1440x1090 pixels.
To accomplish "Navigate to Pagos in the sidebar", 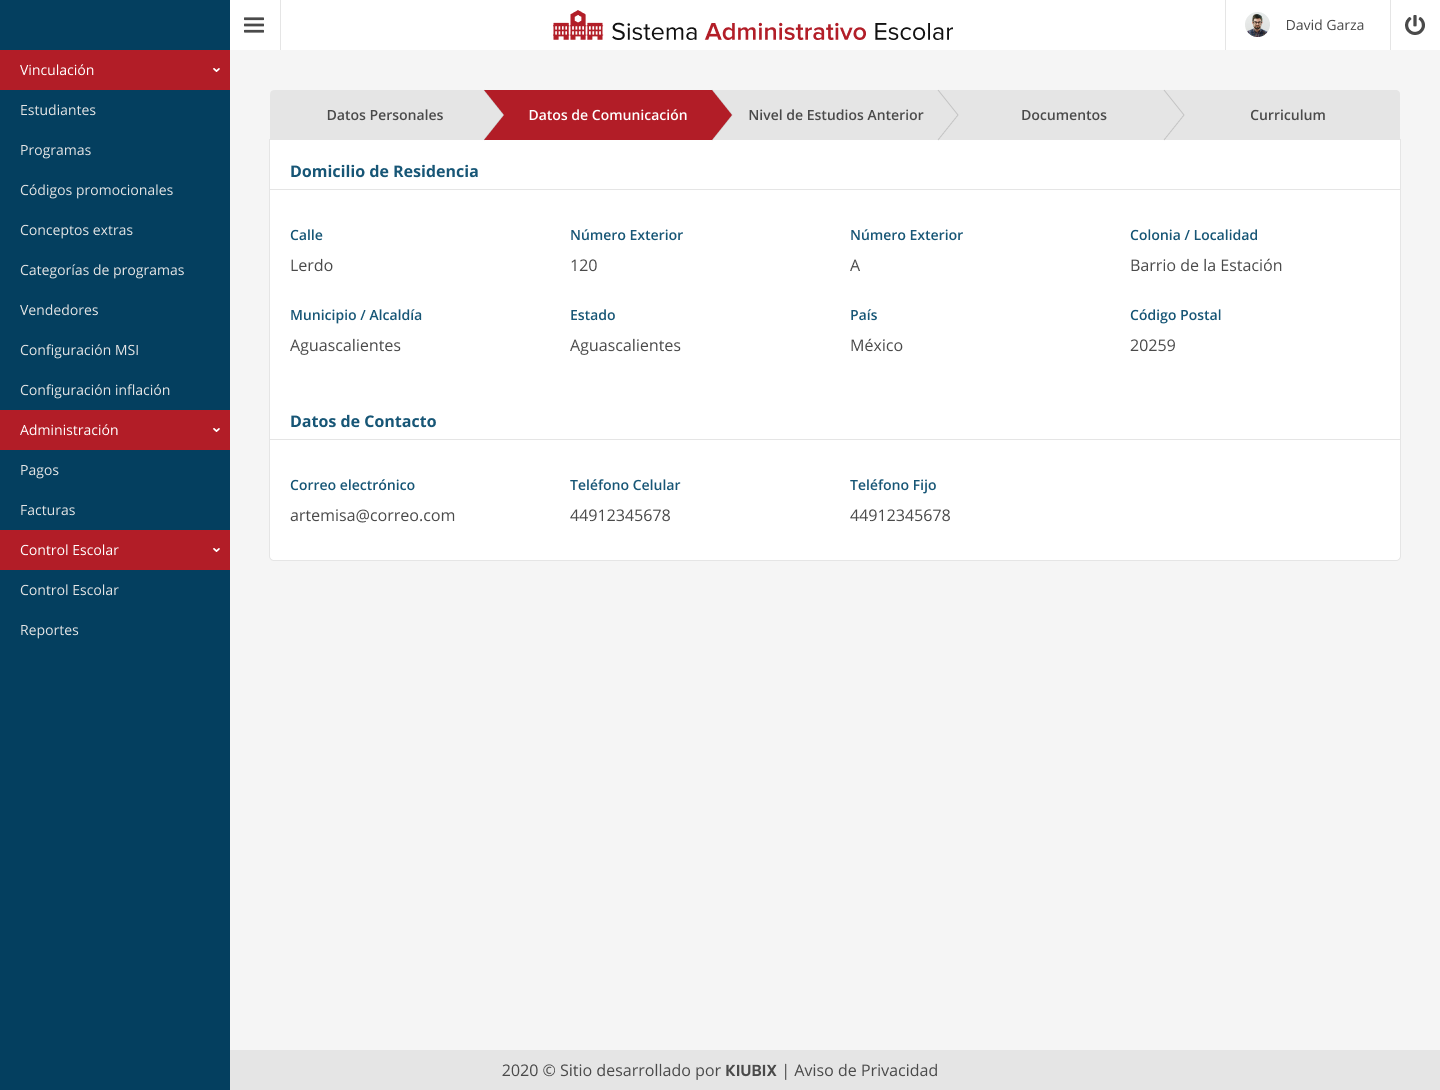I will coord(40,470).
